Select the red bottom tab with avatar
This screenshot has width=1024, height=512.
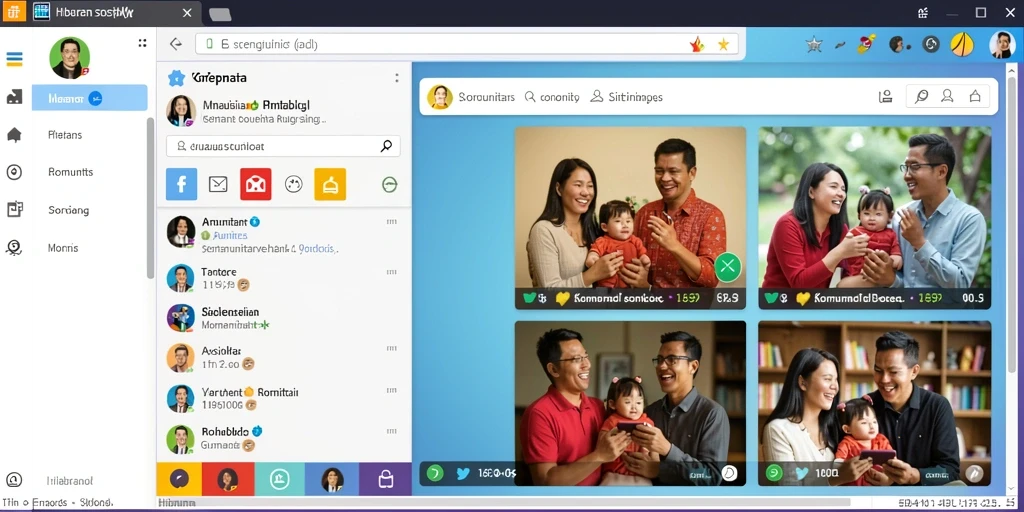[228, 479]
